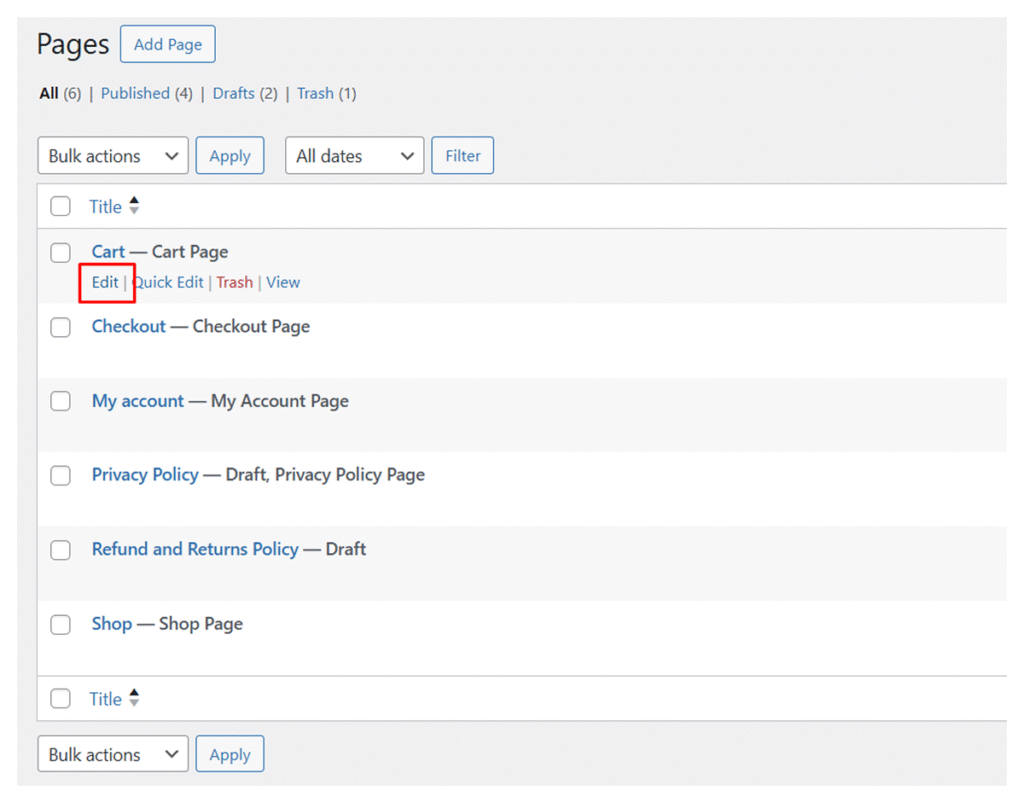Expand the All dates filter dropdown

tap(354, 156)
